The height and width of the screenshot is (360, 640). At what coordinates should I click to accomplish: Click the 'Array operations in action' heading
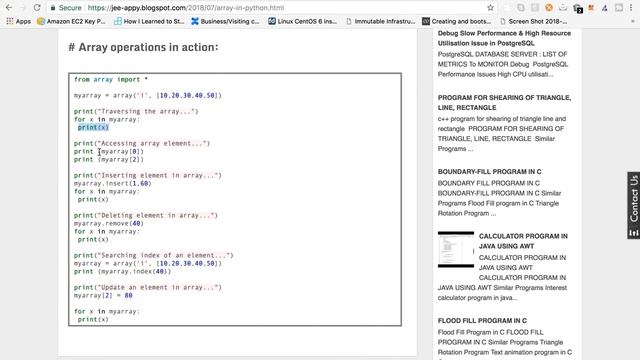pos(143,47)
